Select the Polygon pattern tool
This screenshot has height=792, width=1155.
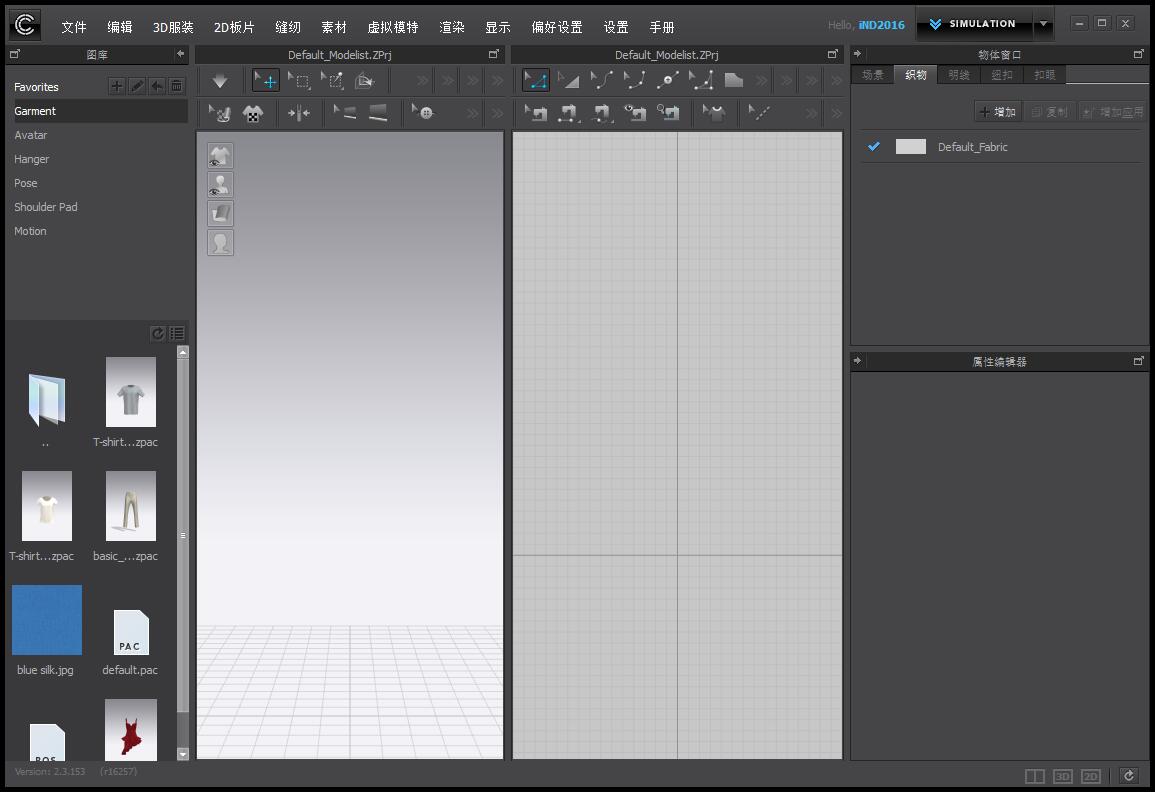(701, 80)
